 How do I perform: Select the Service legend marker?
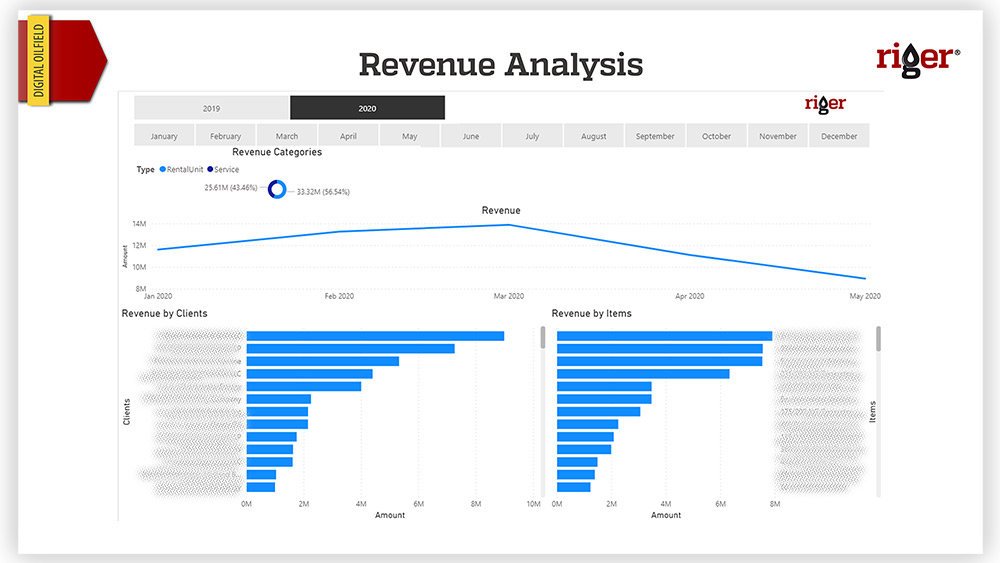tap(210, 170)
